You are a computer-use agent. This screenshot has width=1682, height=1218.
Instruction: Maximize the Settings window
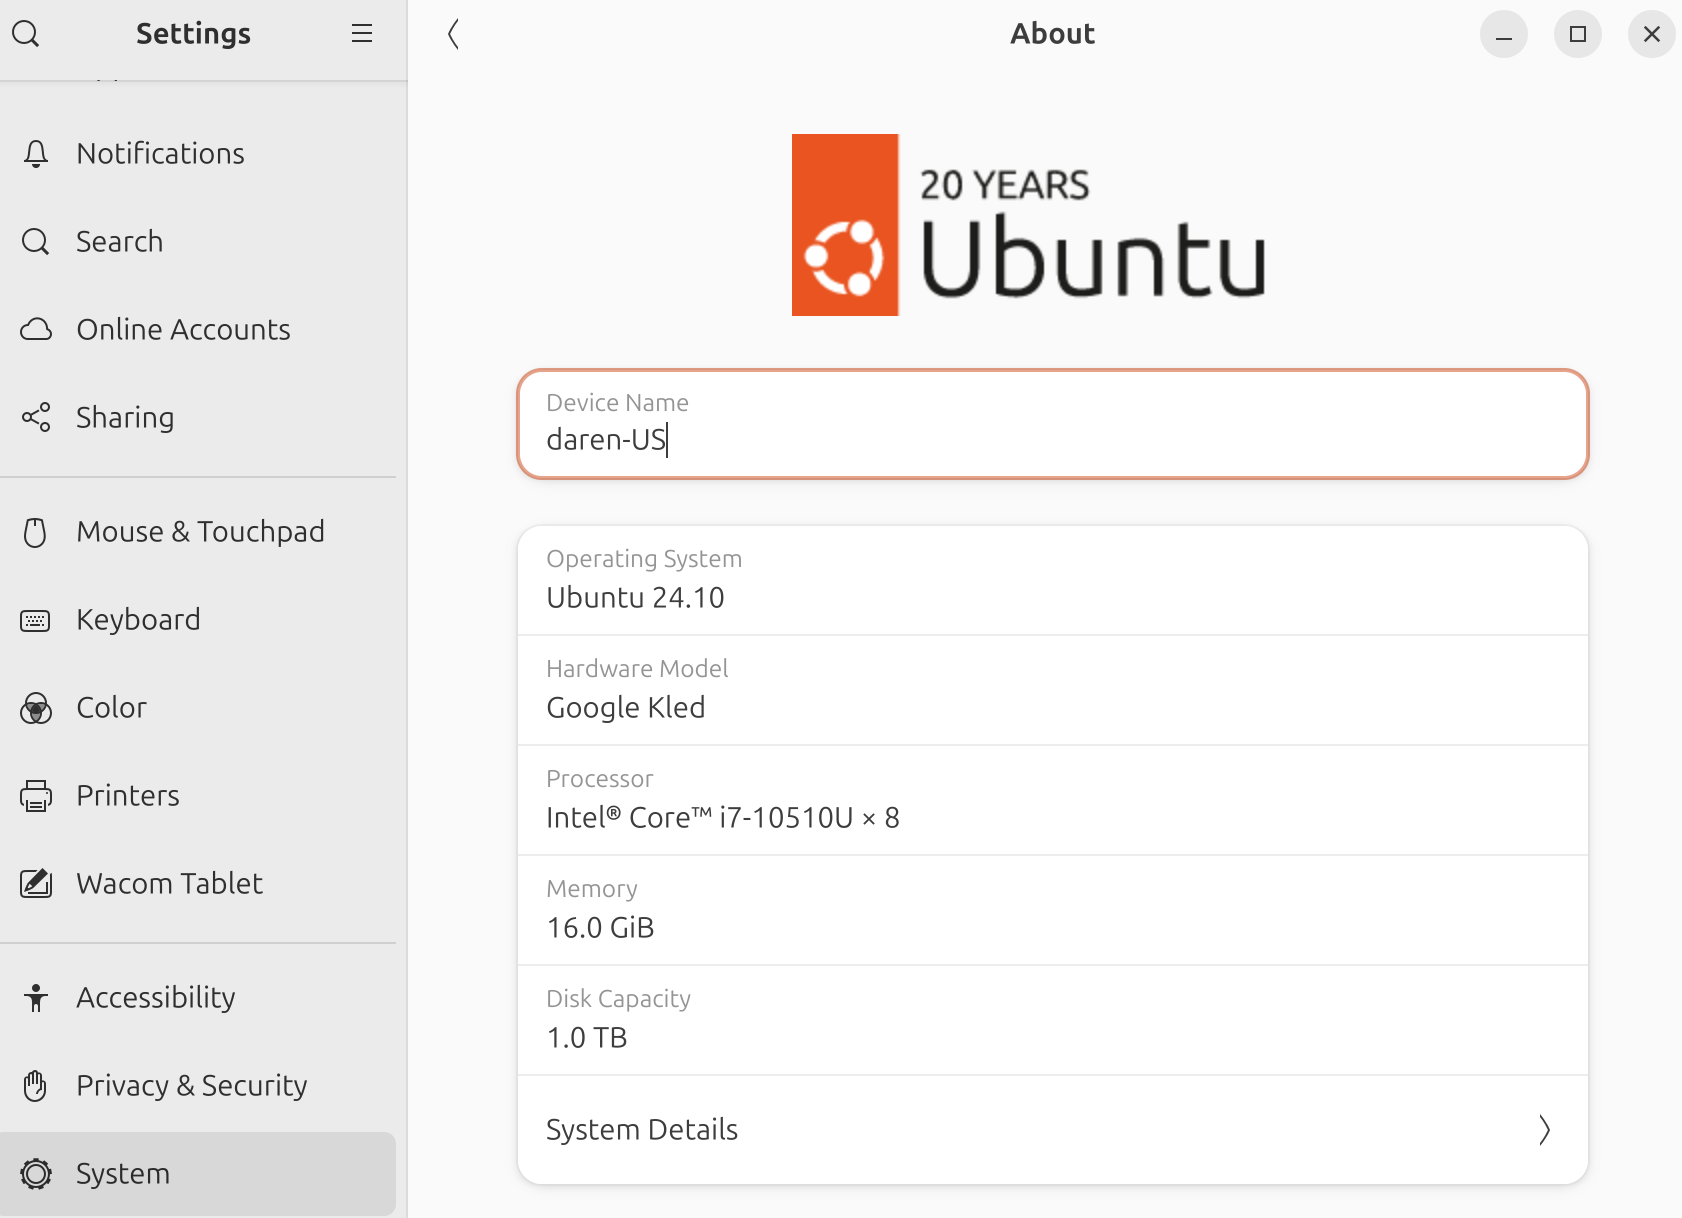[x=1578, y=34]
